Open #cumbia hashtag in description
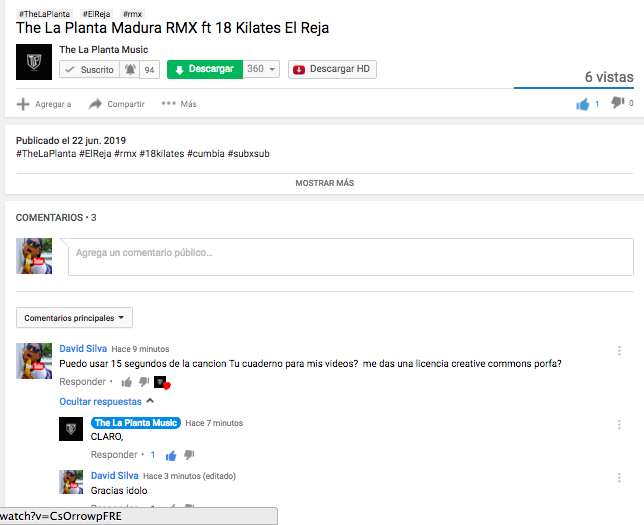The width and height of the screenshot is (644, 525). [x=206, y=154]
